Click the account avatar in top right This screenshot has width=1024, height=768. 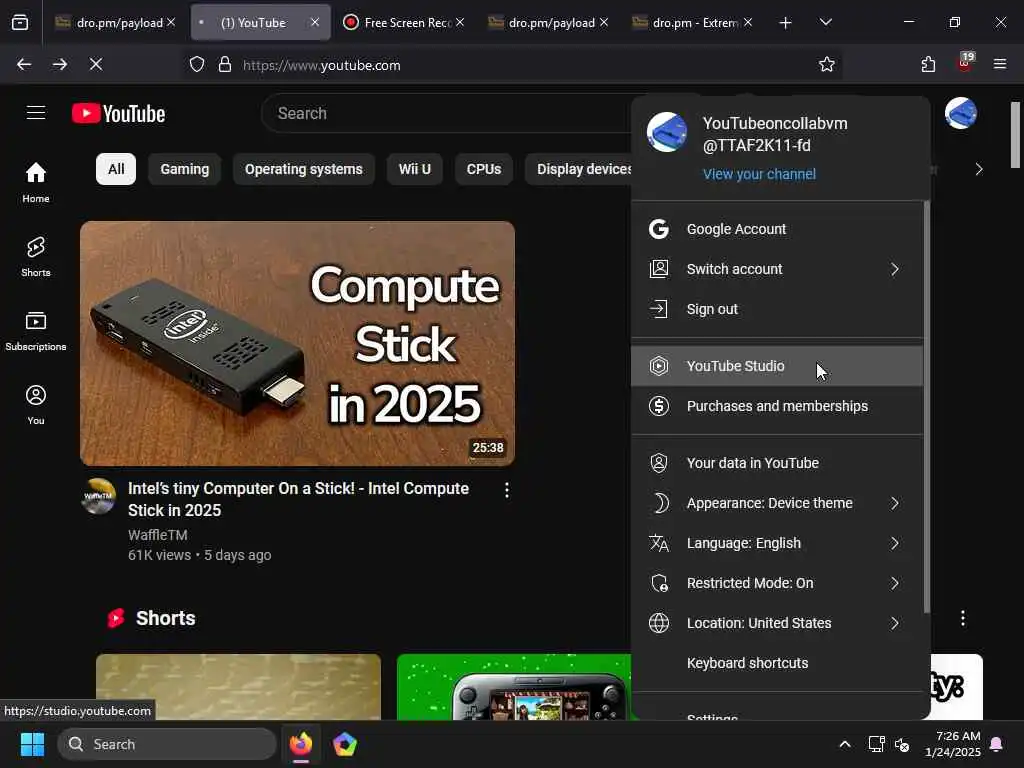(x=961, y=113)
